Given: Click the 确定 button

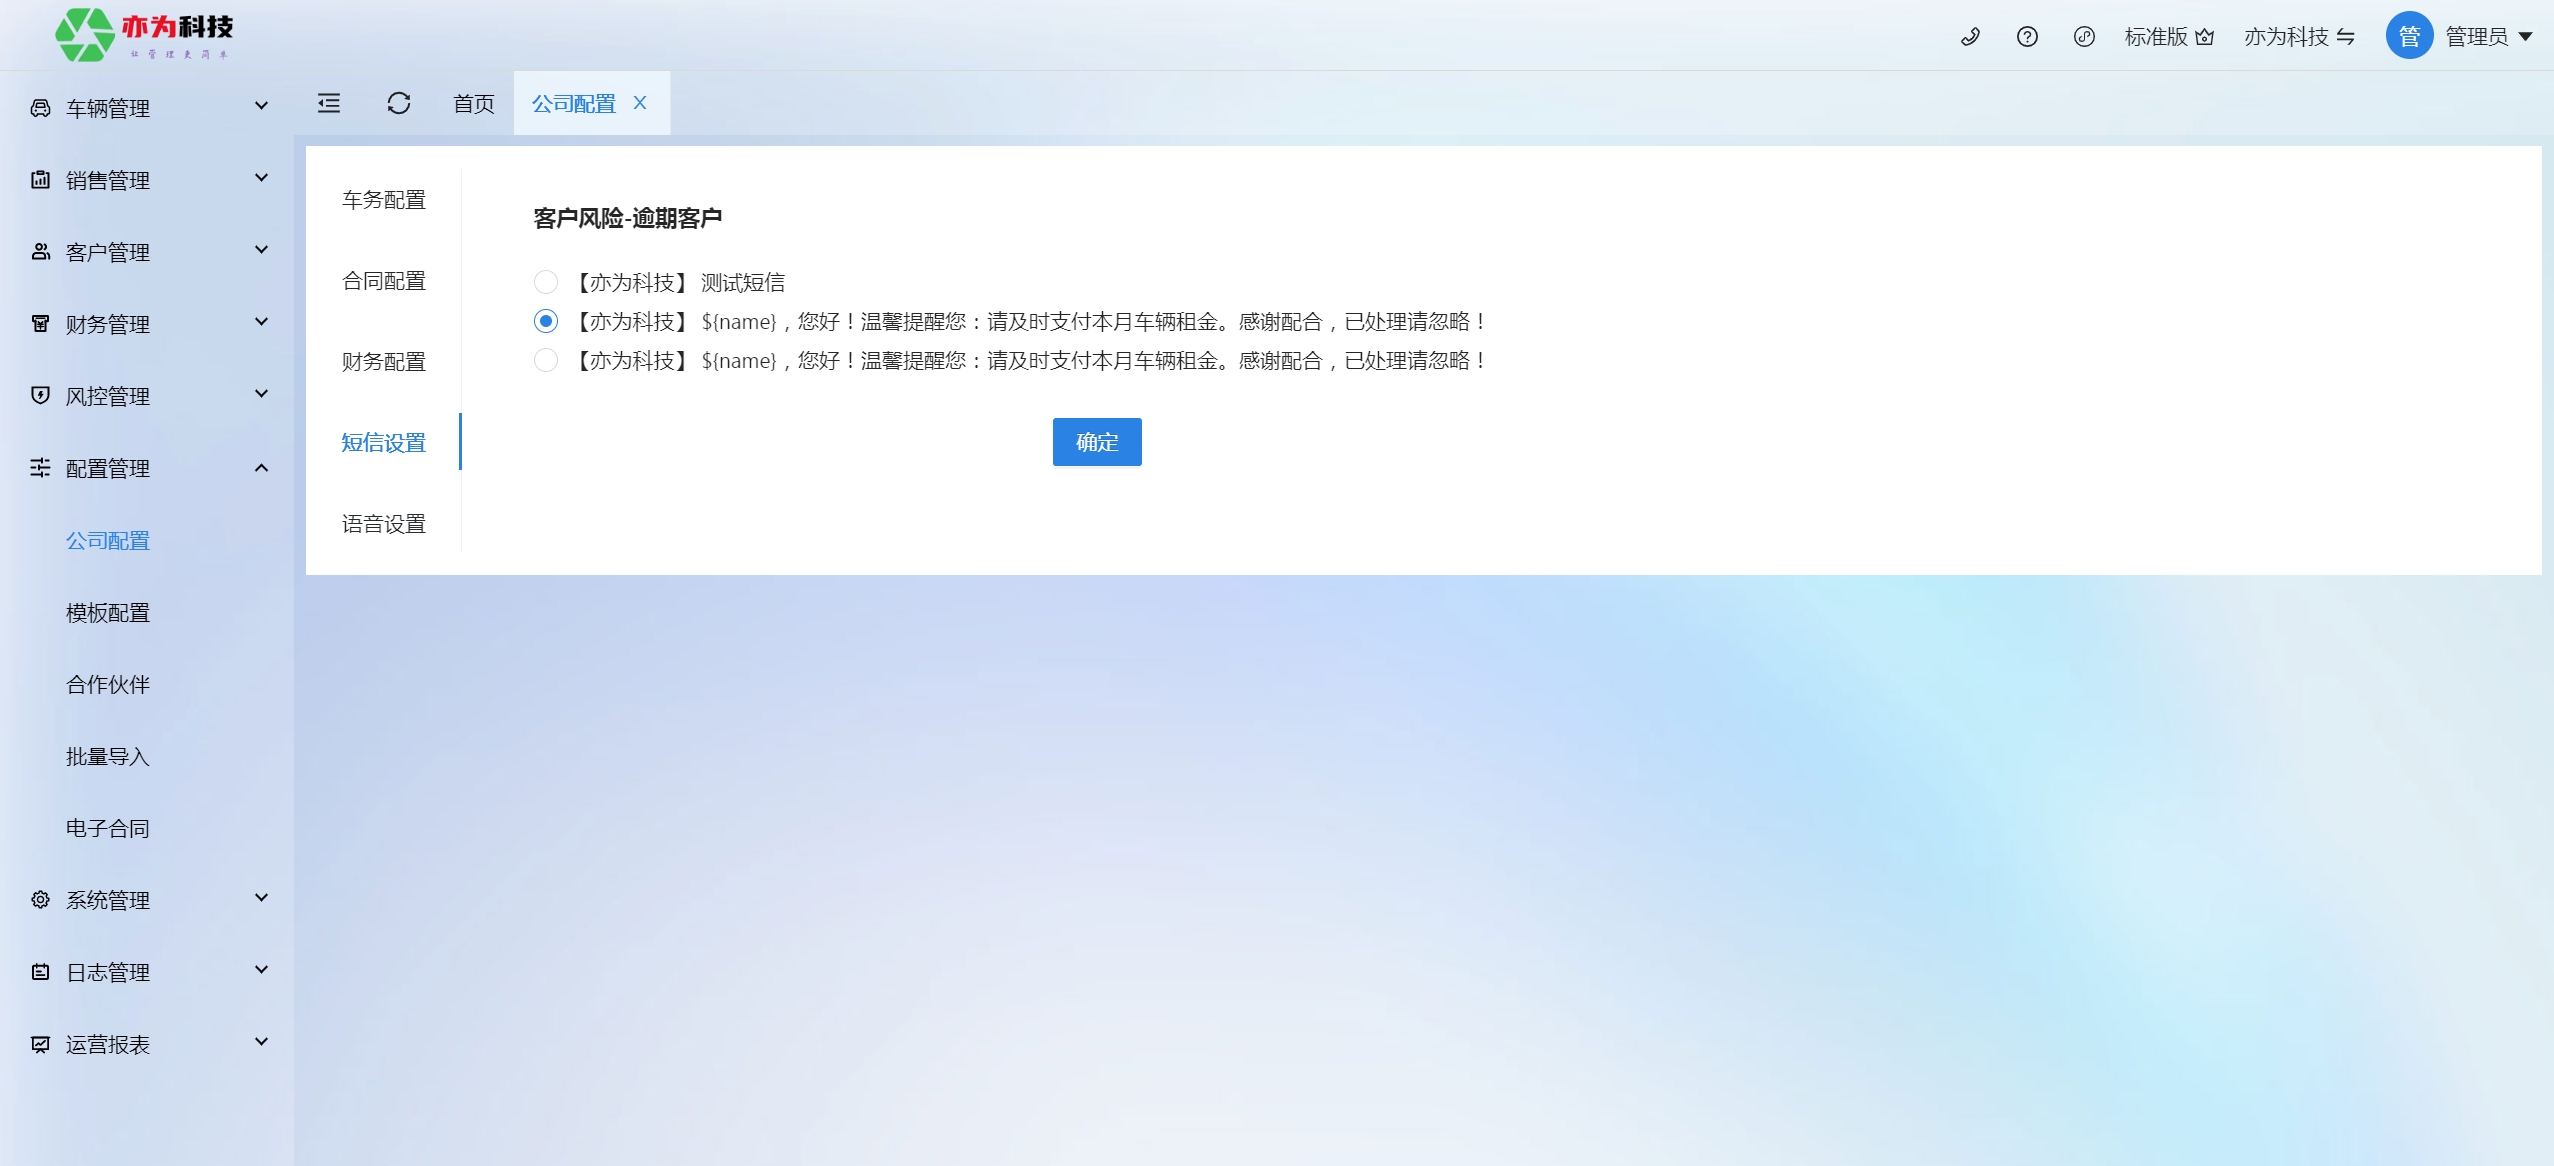Looking at the screenshot, I should 1097,442.
